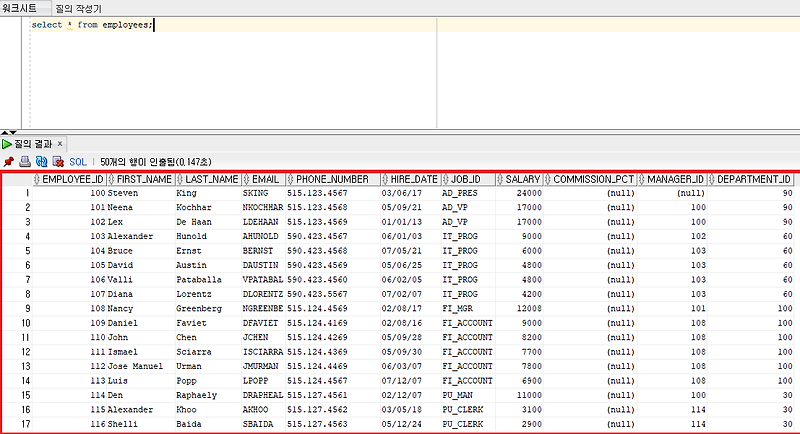
Task: Click the green run icon on 질의 결과 tab
Action: (x=7, y=144)
